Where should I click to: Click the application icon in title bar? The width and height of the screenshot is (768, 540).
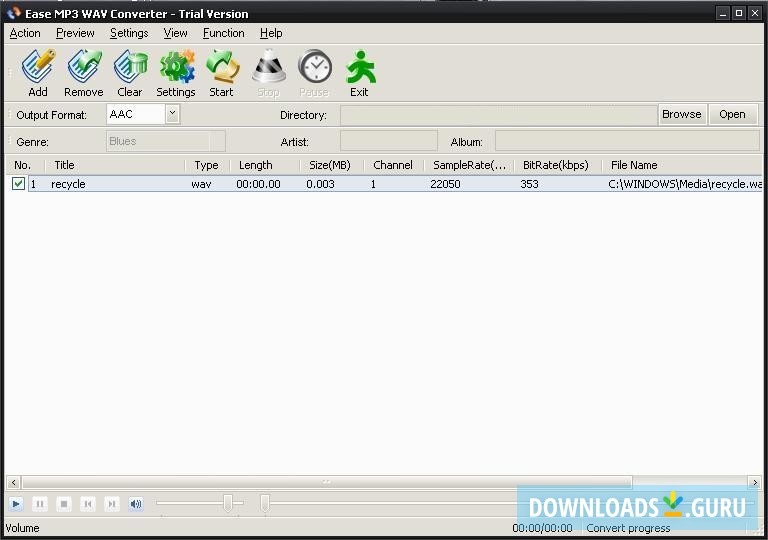pos(14,13)
